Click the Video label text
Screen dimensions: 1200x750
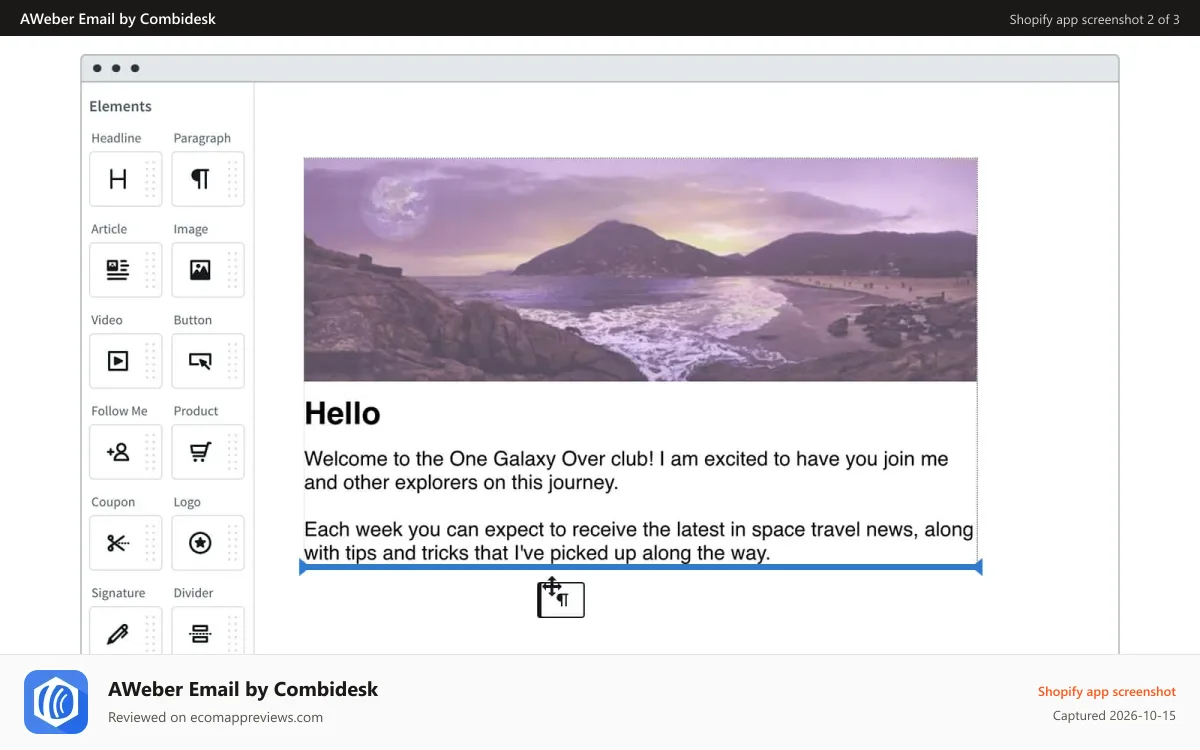(107, 320)
